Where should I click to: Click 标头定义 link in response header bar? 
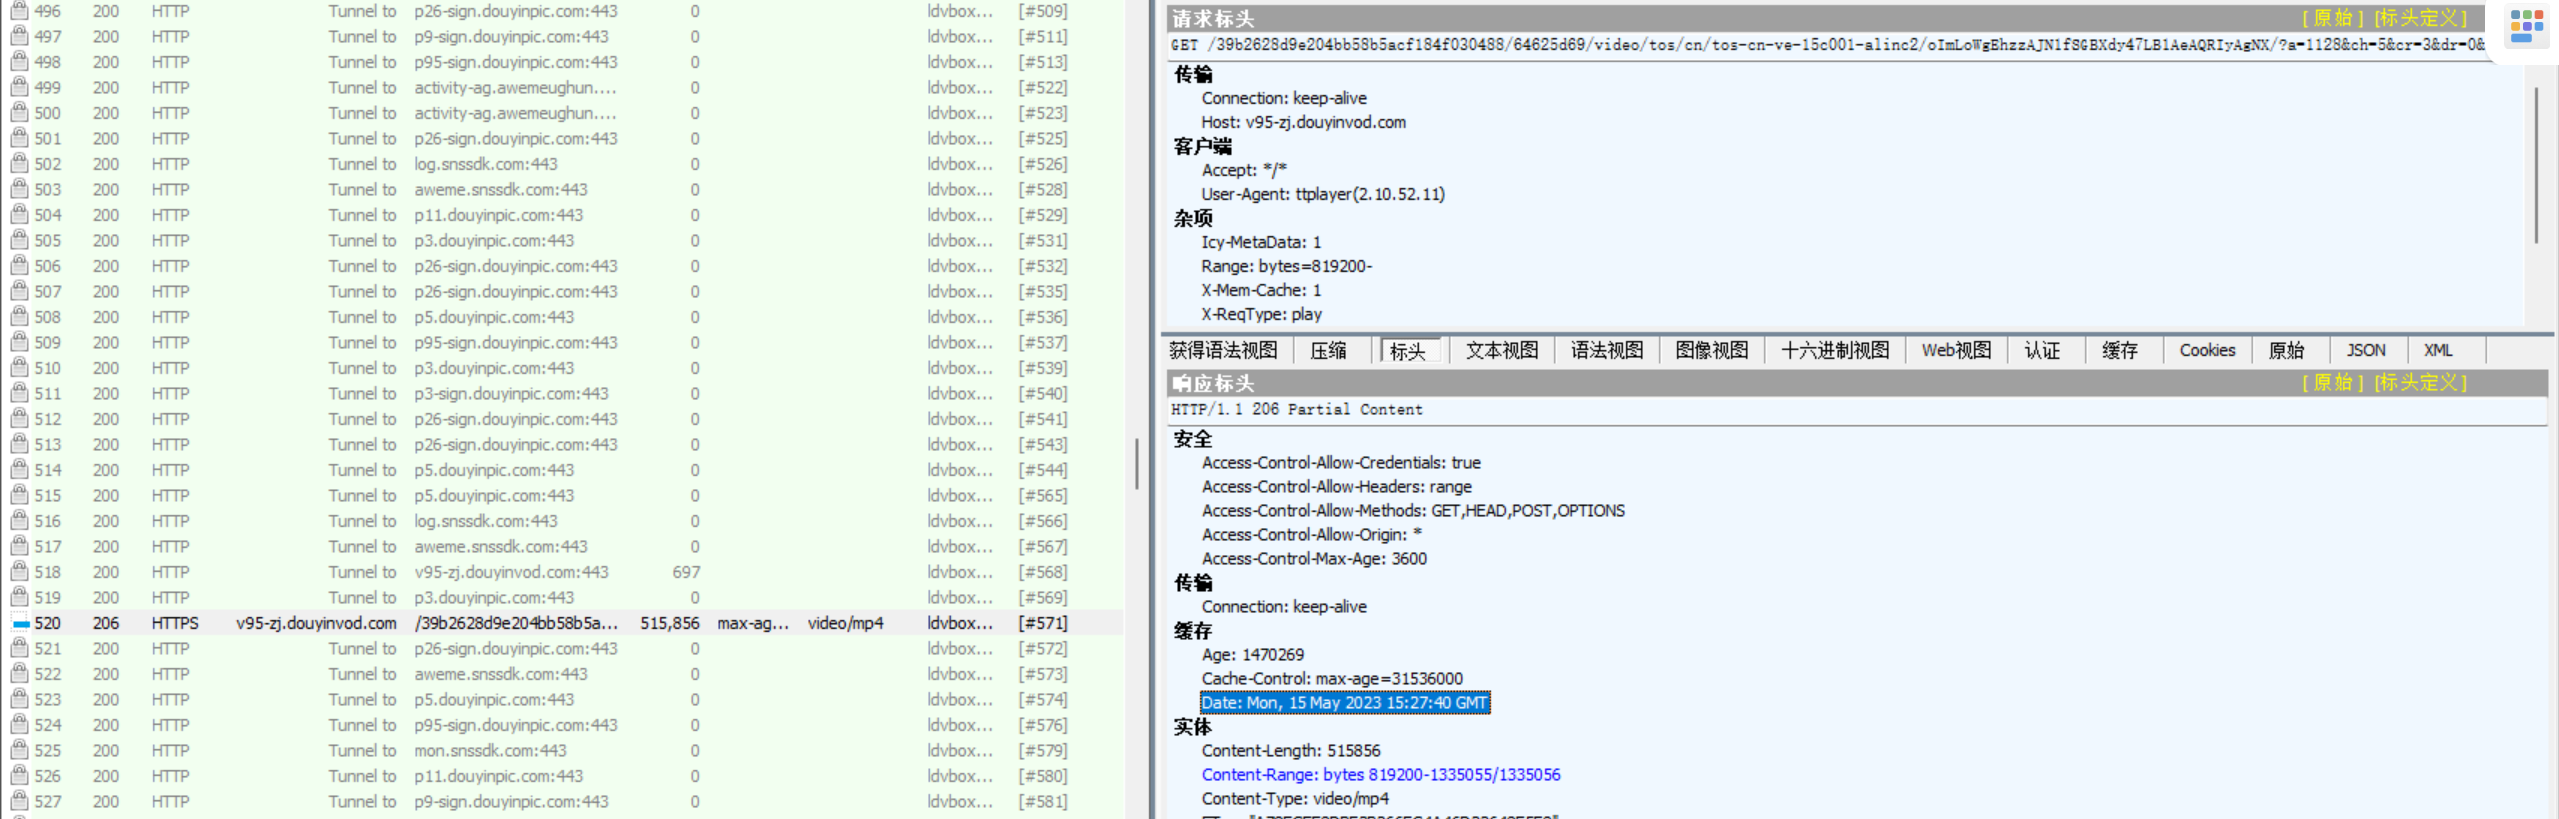(2420, 383)
